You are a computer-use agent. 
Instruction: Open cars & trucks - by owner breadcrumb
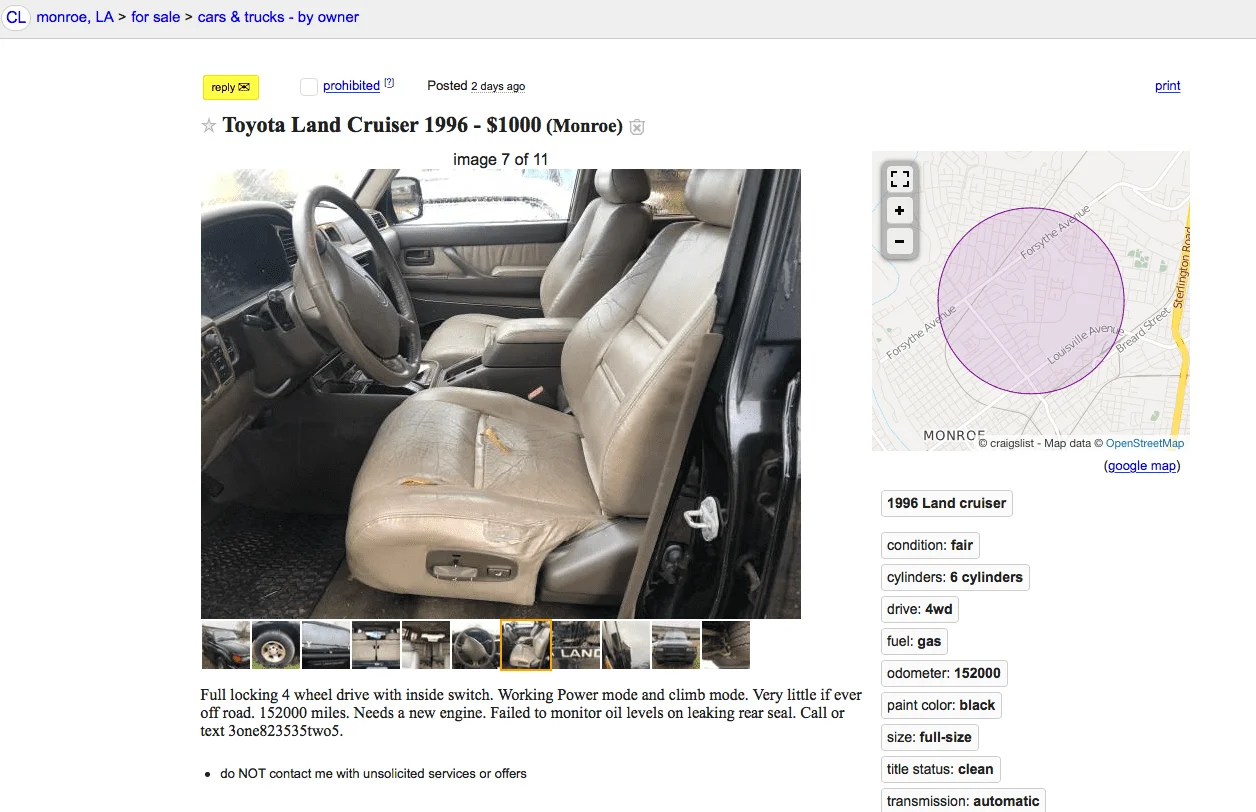(278, 17)
